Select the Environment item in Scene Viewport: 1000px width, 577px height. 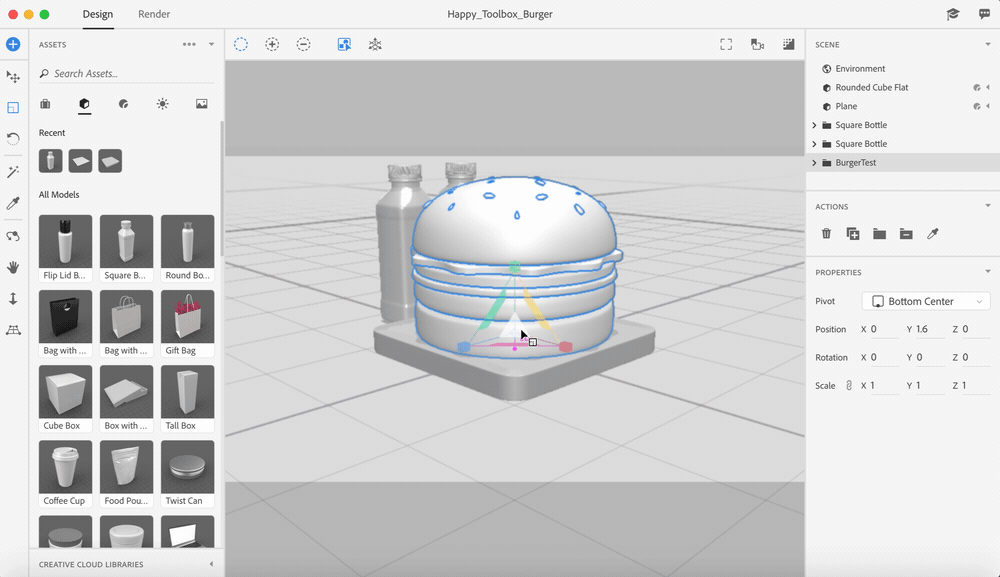click(860, 69)
